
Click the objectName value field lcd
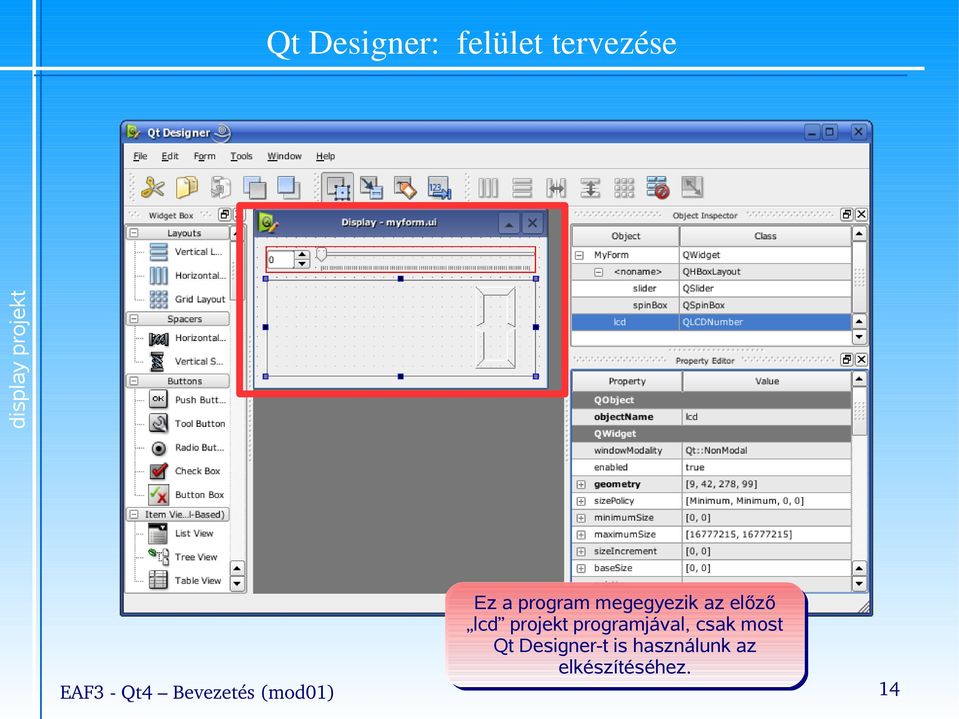(766, 417)
